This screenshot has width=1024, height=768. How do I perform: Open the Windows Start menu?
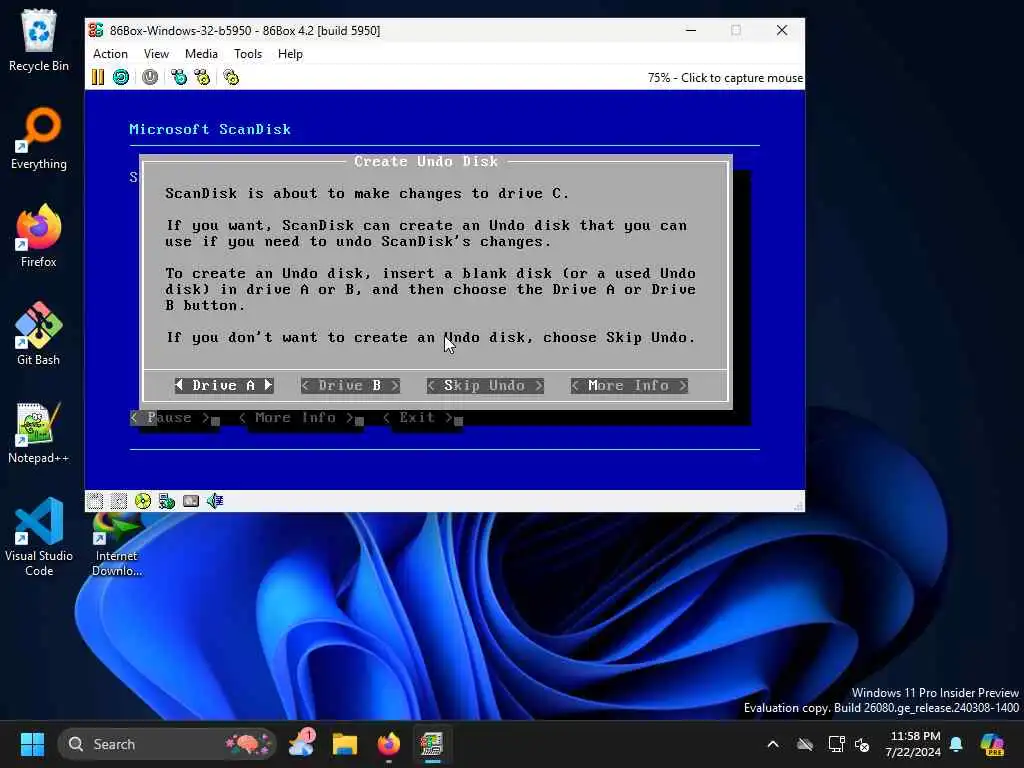pyautogui.click(x=32, y=744)
